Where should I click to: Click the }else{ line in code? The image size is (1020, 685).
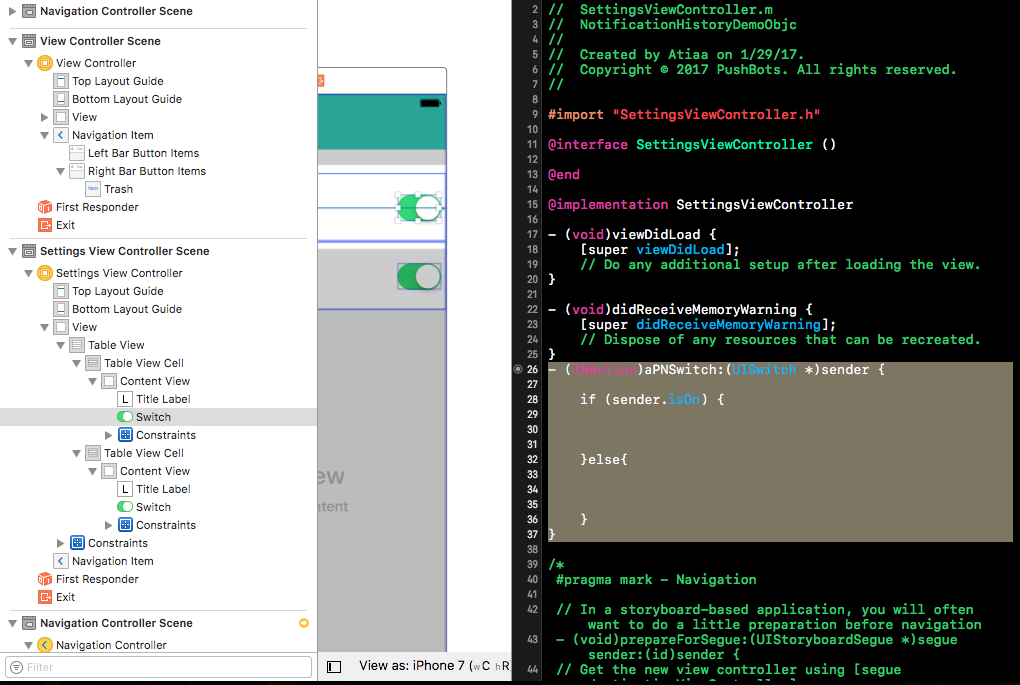(604, 459)
